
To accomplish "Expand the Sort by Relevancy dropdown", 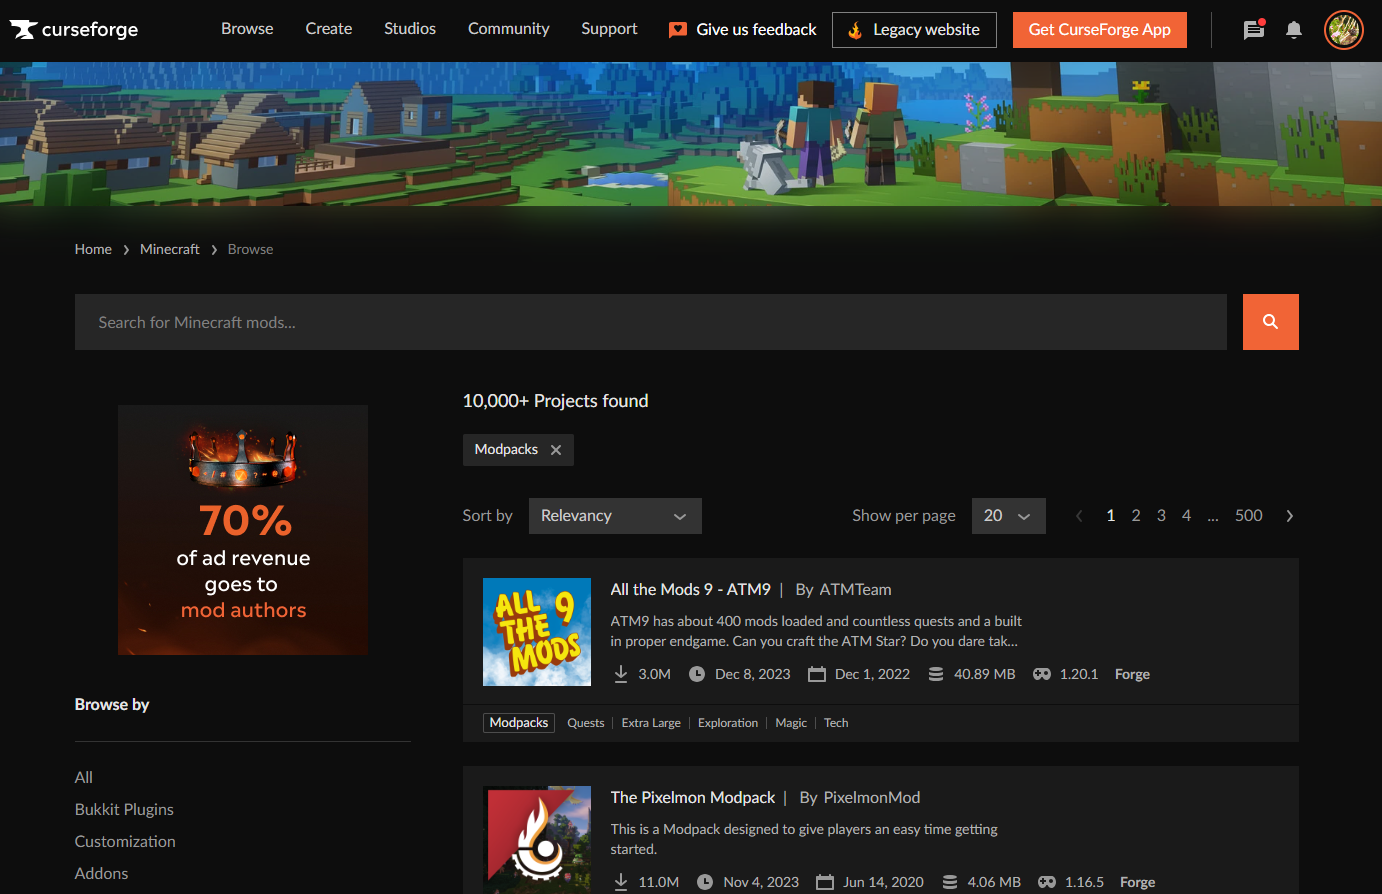I will (x=614, y=516).
